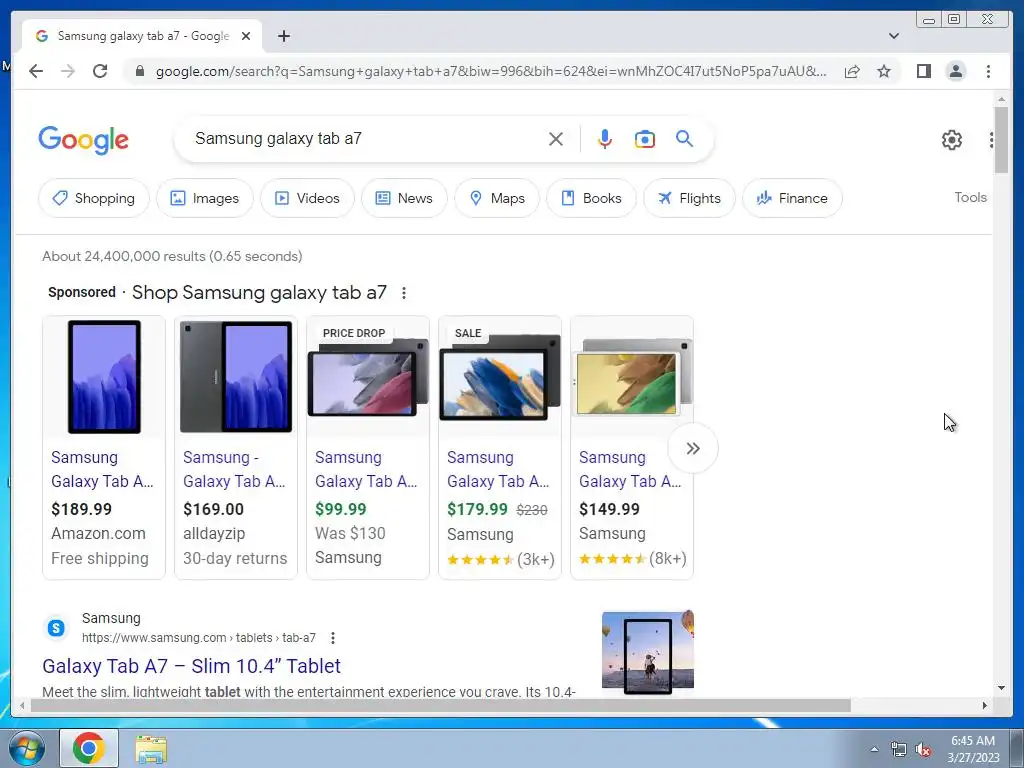Viewport: 1024px width, 768px height.
Task: Open the $99.99 price drop product link
Action: (x=366, y=470)
